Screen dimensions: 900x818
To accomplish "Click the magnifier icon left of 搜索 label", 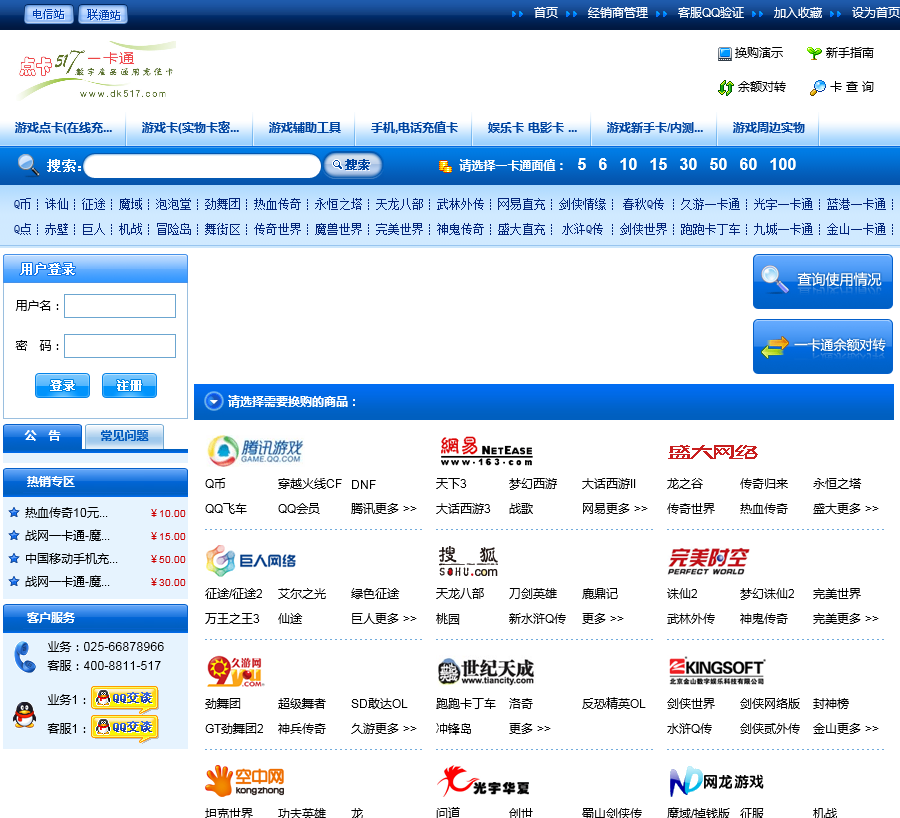I will 28,165.
